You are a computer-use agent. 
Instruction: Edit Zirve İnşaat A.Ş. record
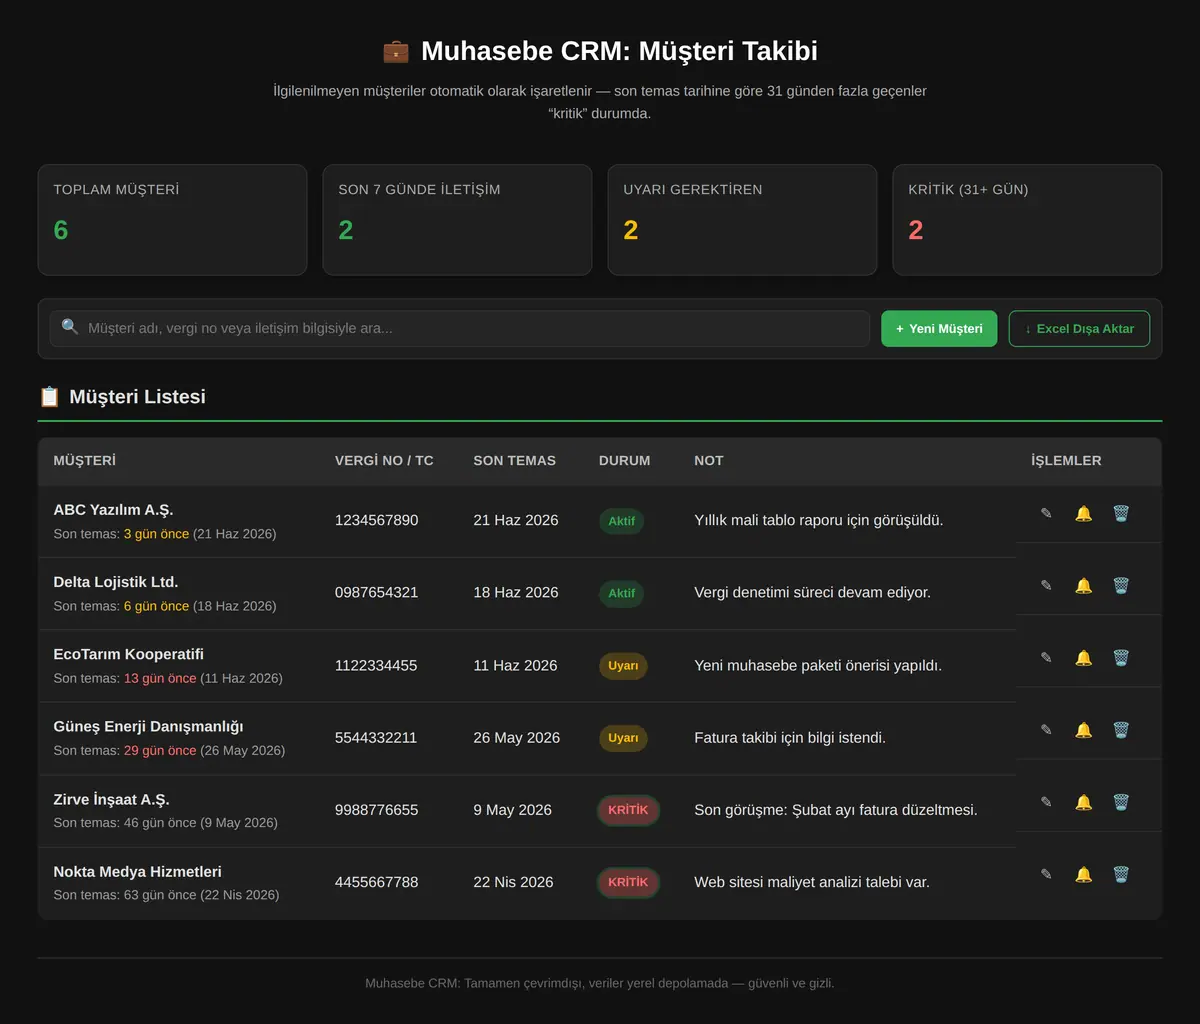pyautogui.click(x=1046, y=802)
